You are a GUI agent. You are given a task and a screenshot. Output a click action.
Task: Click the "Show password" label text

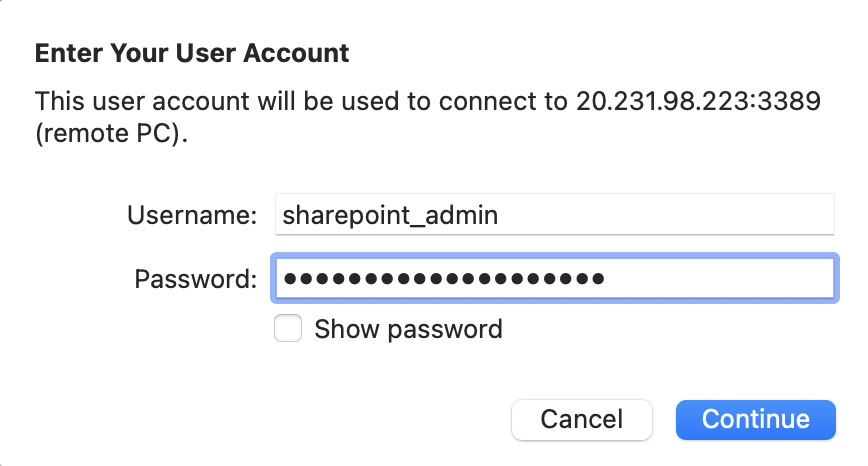tap(408, 329)
